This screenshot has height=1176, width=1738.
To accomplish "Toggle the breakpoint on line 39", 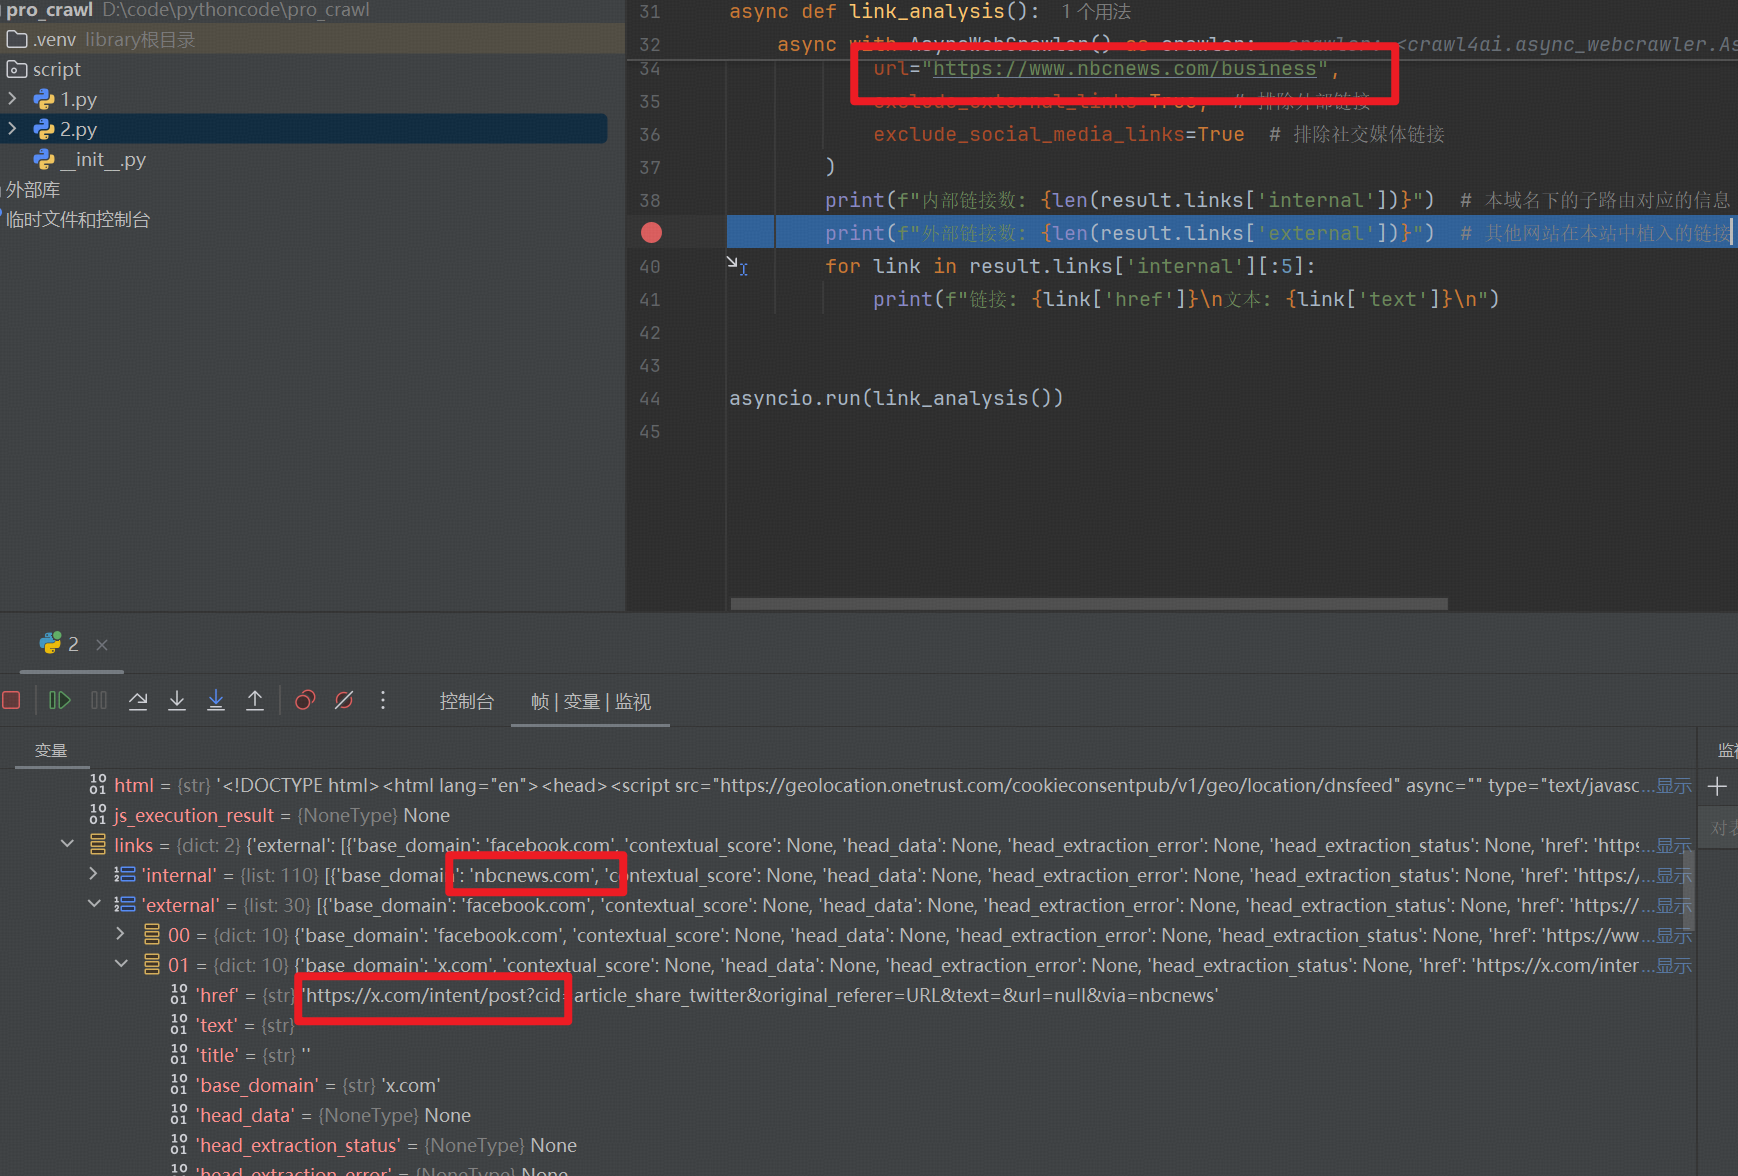I will [651, 233].
